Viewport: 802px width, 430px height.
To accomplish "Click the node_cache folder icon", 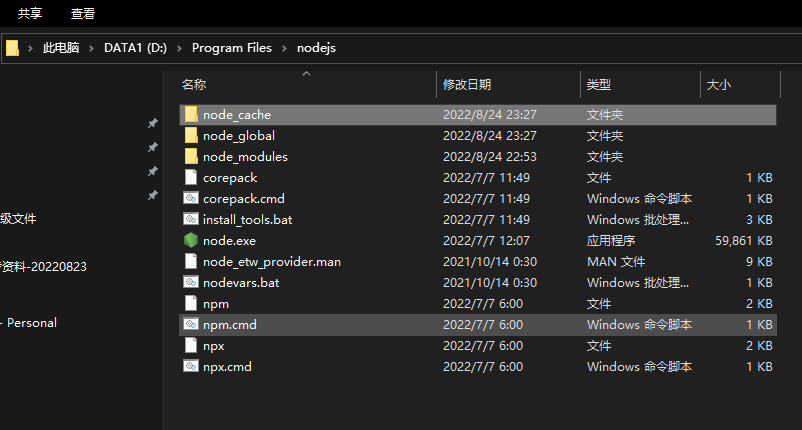I will [x=191, y=115].
